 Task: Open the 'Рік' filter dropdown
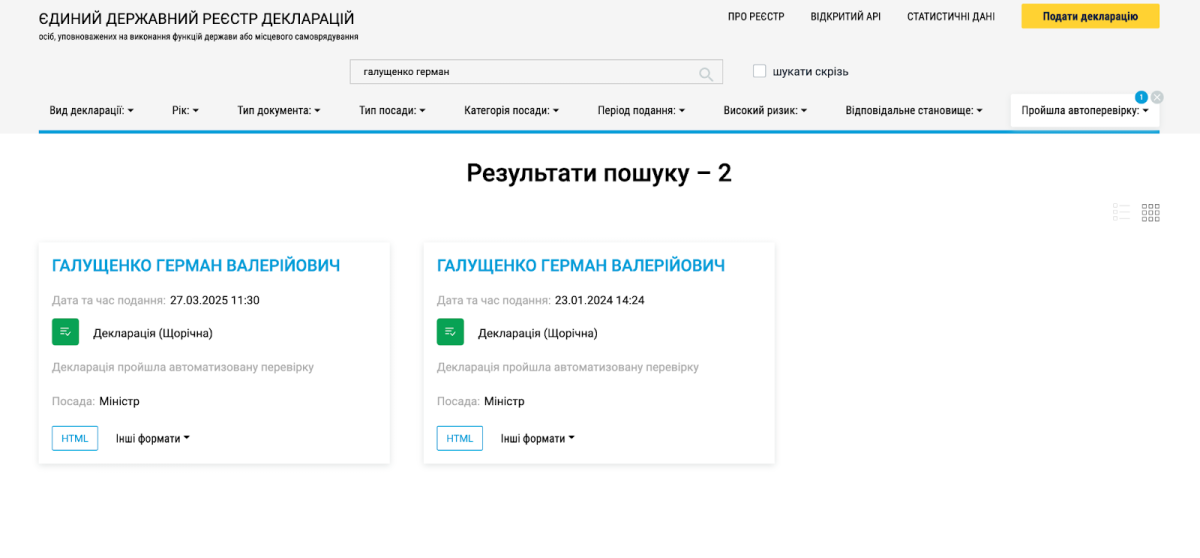pos(185,111)
